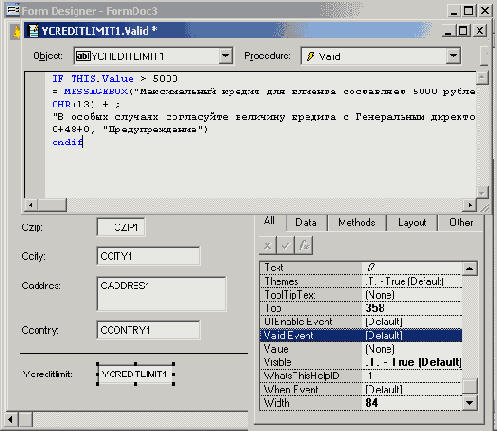
Task: Switch to the Other tab
Action: pos(461,223)
